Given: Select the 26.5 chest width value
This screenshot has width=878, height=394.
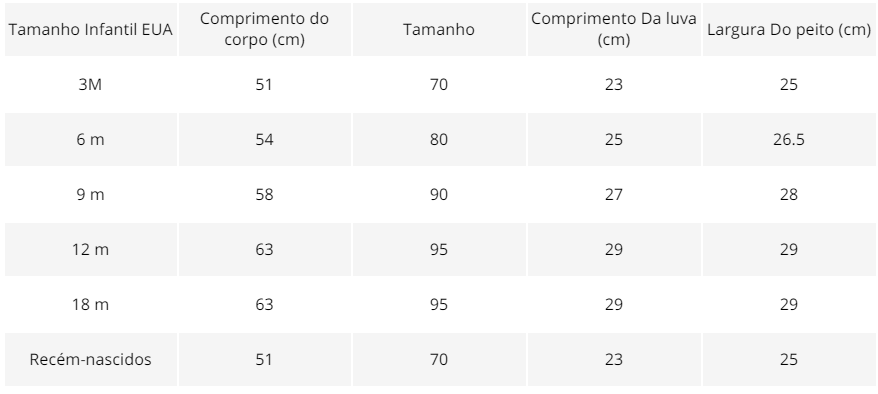Looking at the screenshot, I should [788, 139].
